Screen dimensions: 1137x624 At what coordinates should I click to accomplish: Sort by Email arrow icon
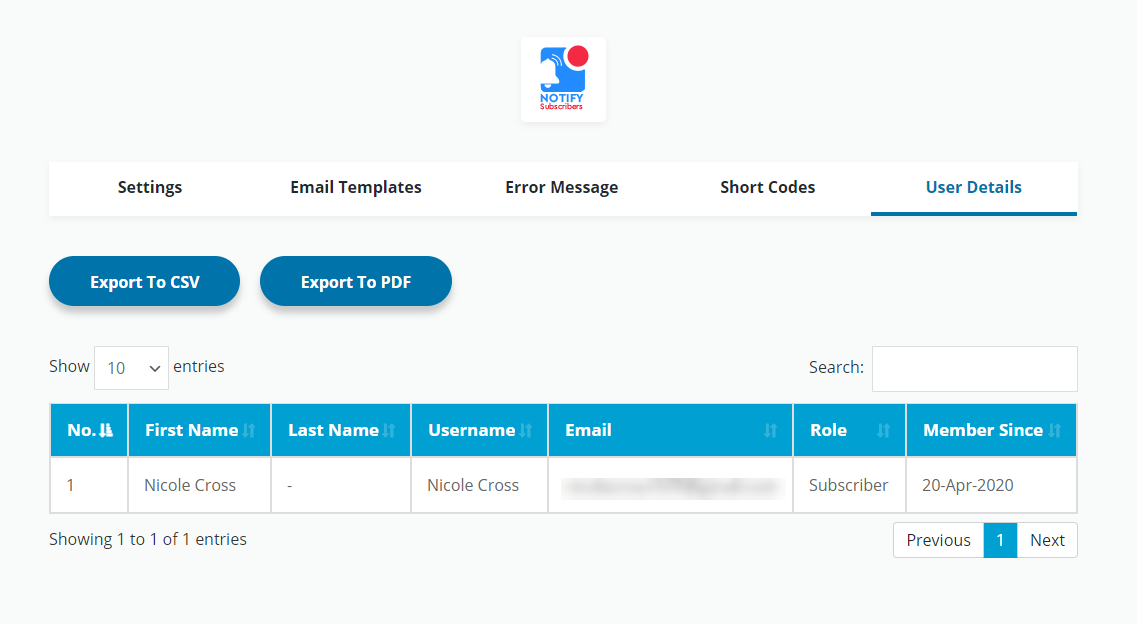click(x=770, y=430)
